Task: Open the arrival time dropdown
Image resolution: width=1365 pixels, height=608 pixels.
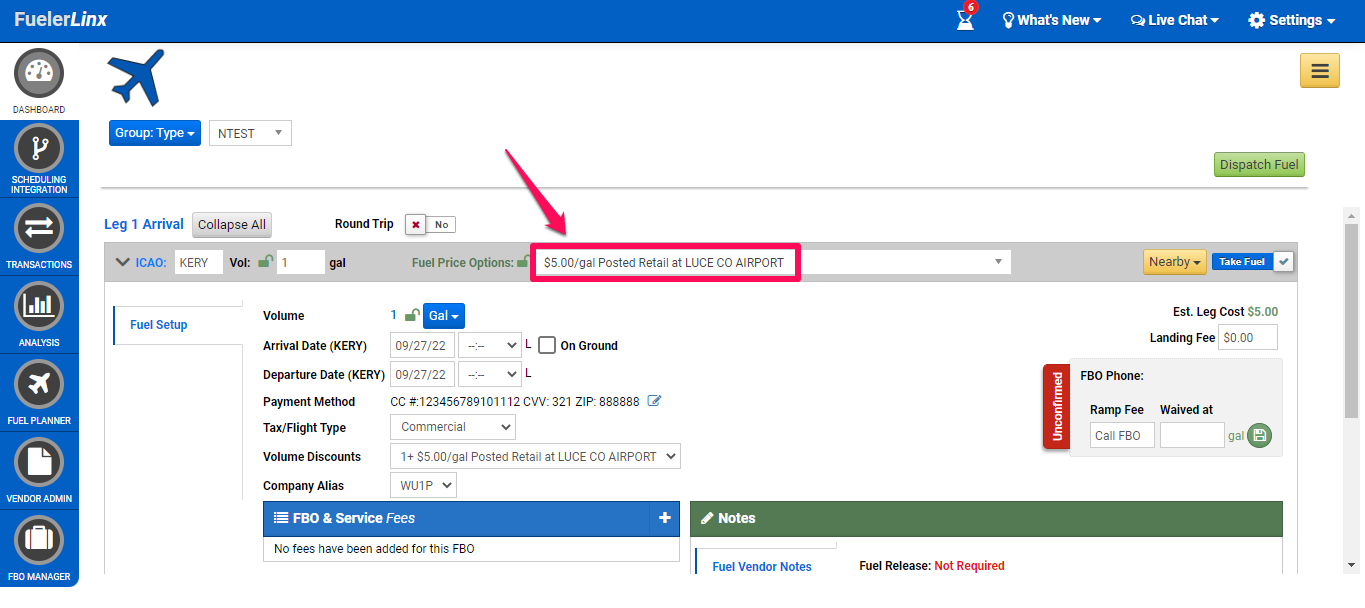Action: click(x=489, y=345)
